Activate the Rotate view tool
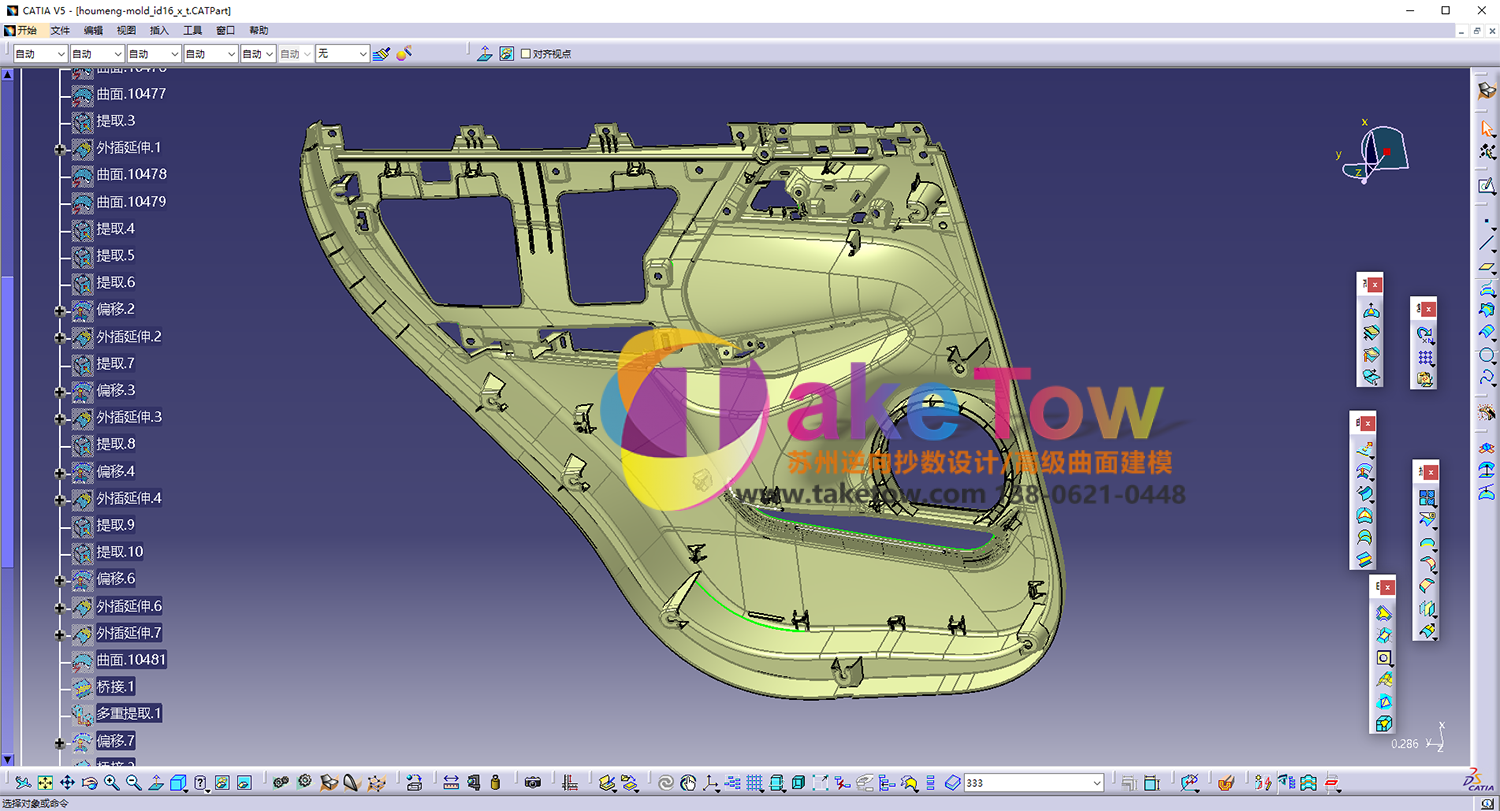The height and width of the screenshot is (811, 1500). (x=90, y=783)
